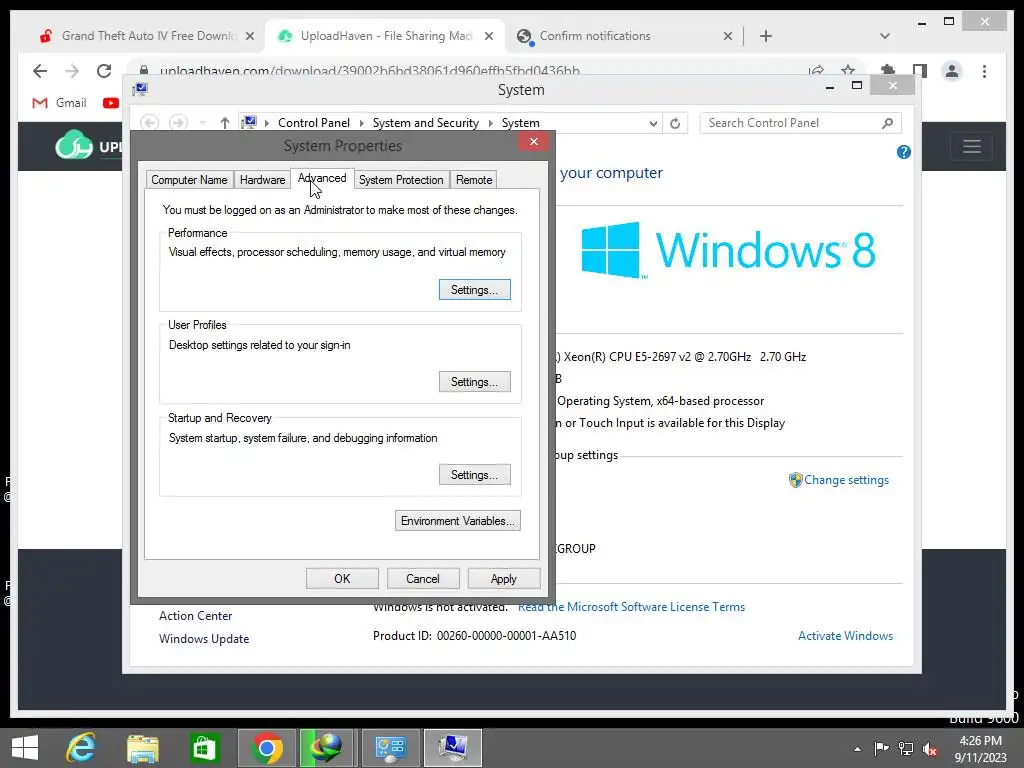1024x768 pixels.
Task: Click the search magnifier in Control Panel
Action: 887,123
